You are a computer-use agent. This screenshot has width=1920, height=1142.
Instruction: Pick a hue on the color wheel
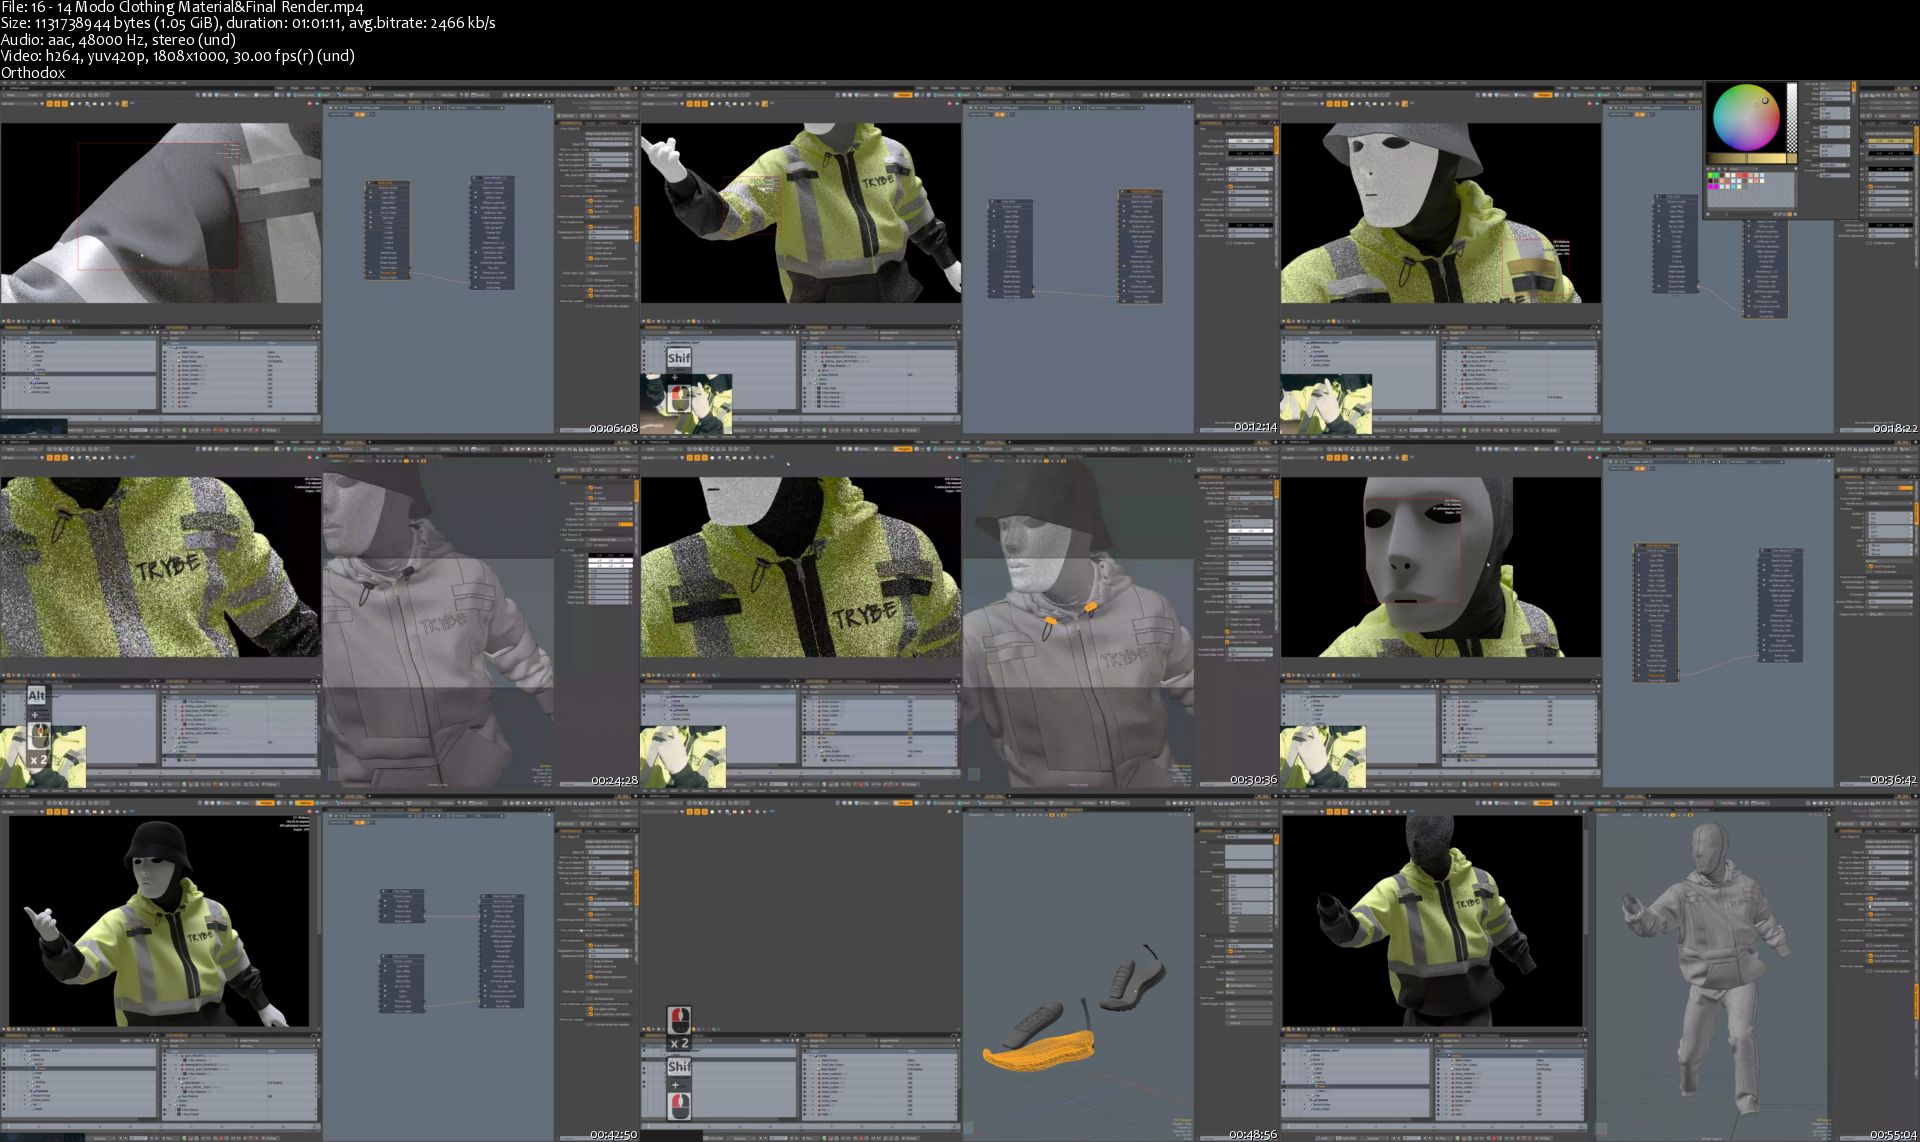click(1745, 117)
